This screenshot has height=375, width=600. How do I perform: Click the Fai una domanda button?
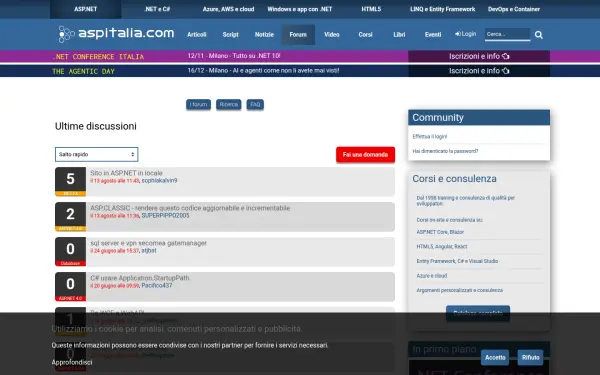365,155
